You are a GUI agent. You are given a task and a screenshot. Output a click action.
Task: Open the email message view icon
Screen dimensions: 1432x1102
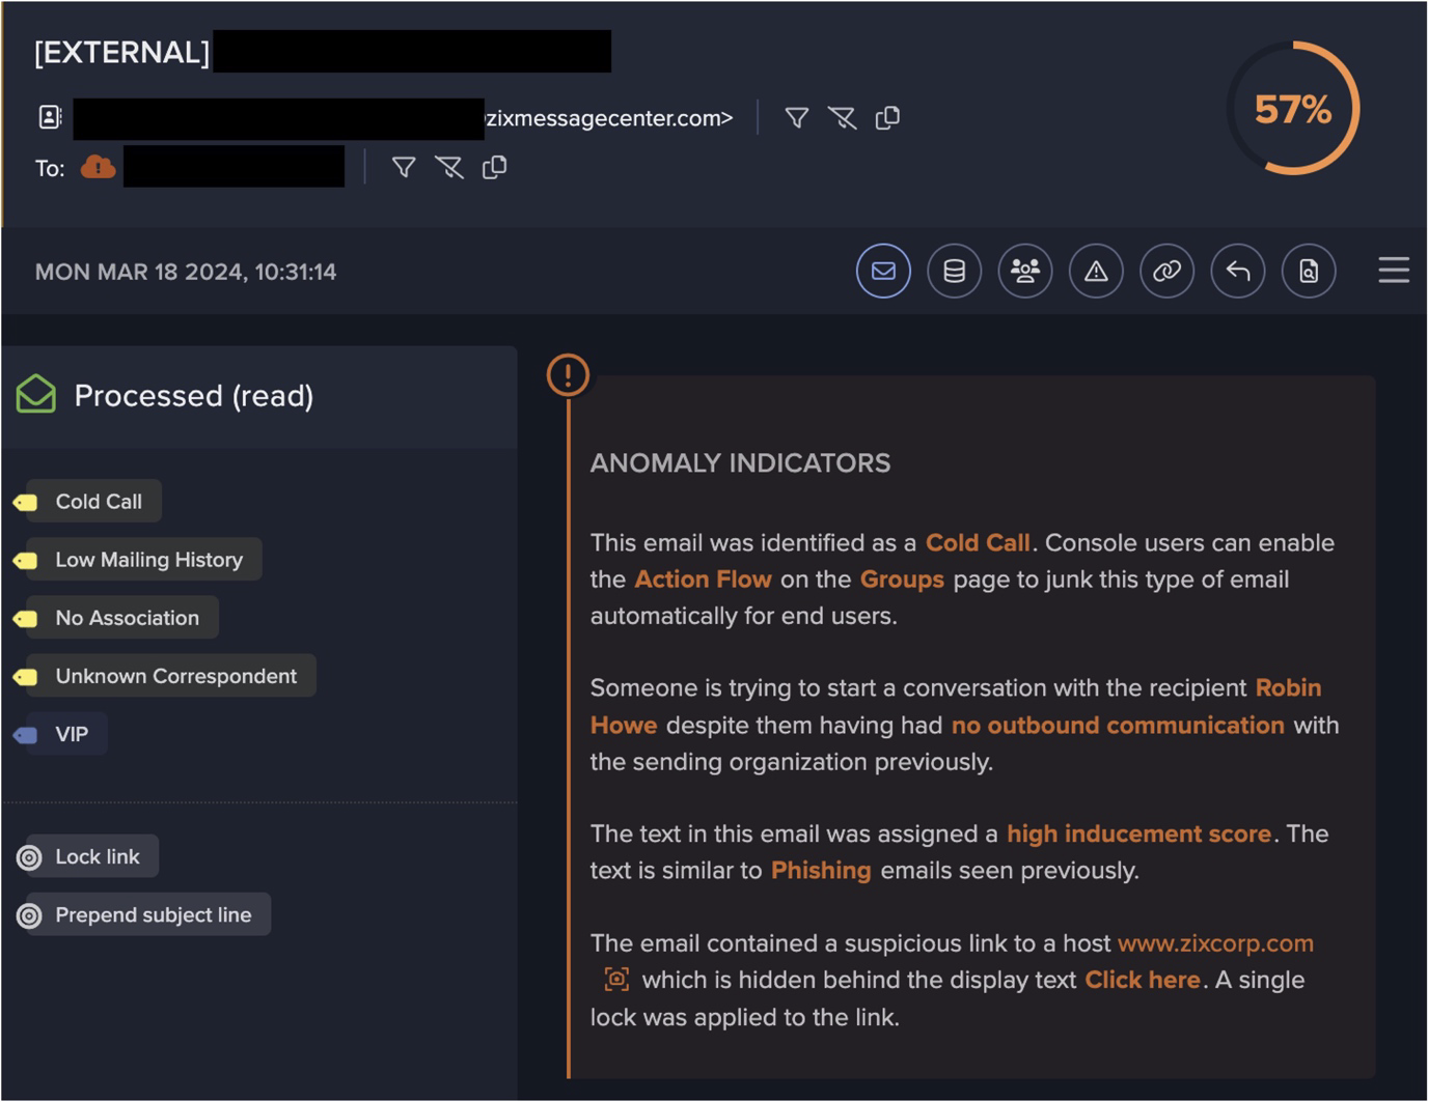pos(882,271)
